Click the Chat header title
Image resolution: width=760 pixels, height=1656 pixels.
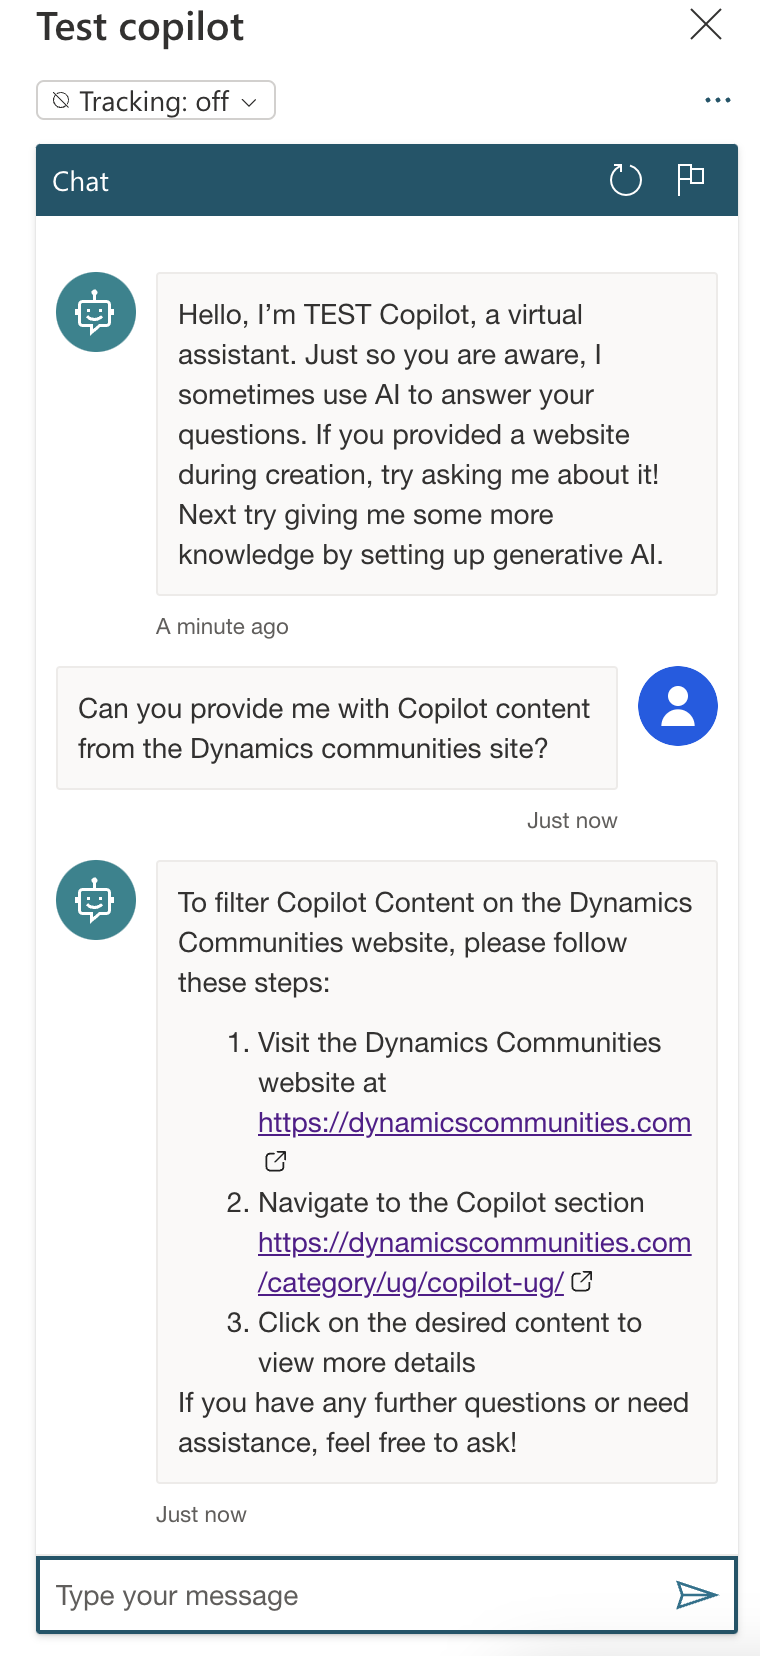pos(81,181)
